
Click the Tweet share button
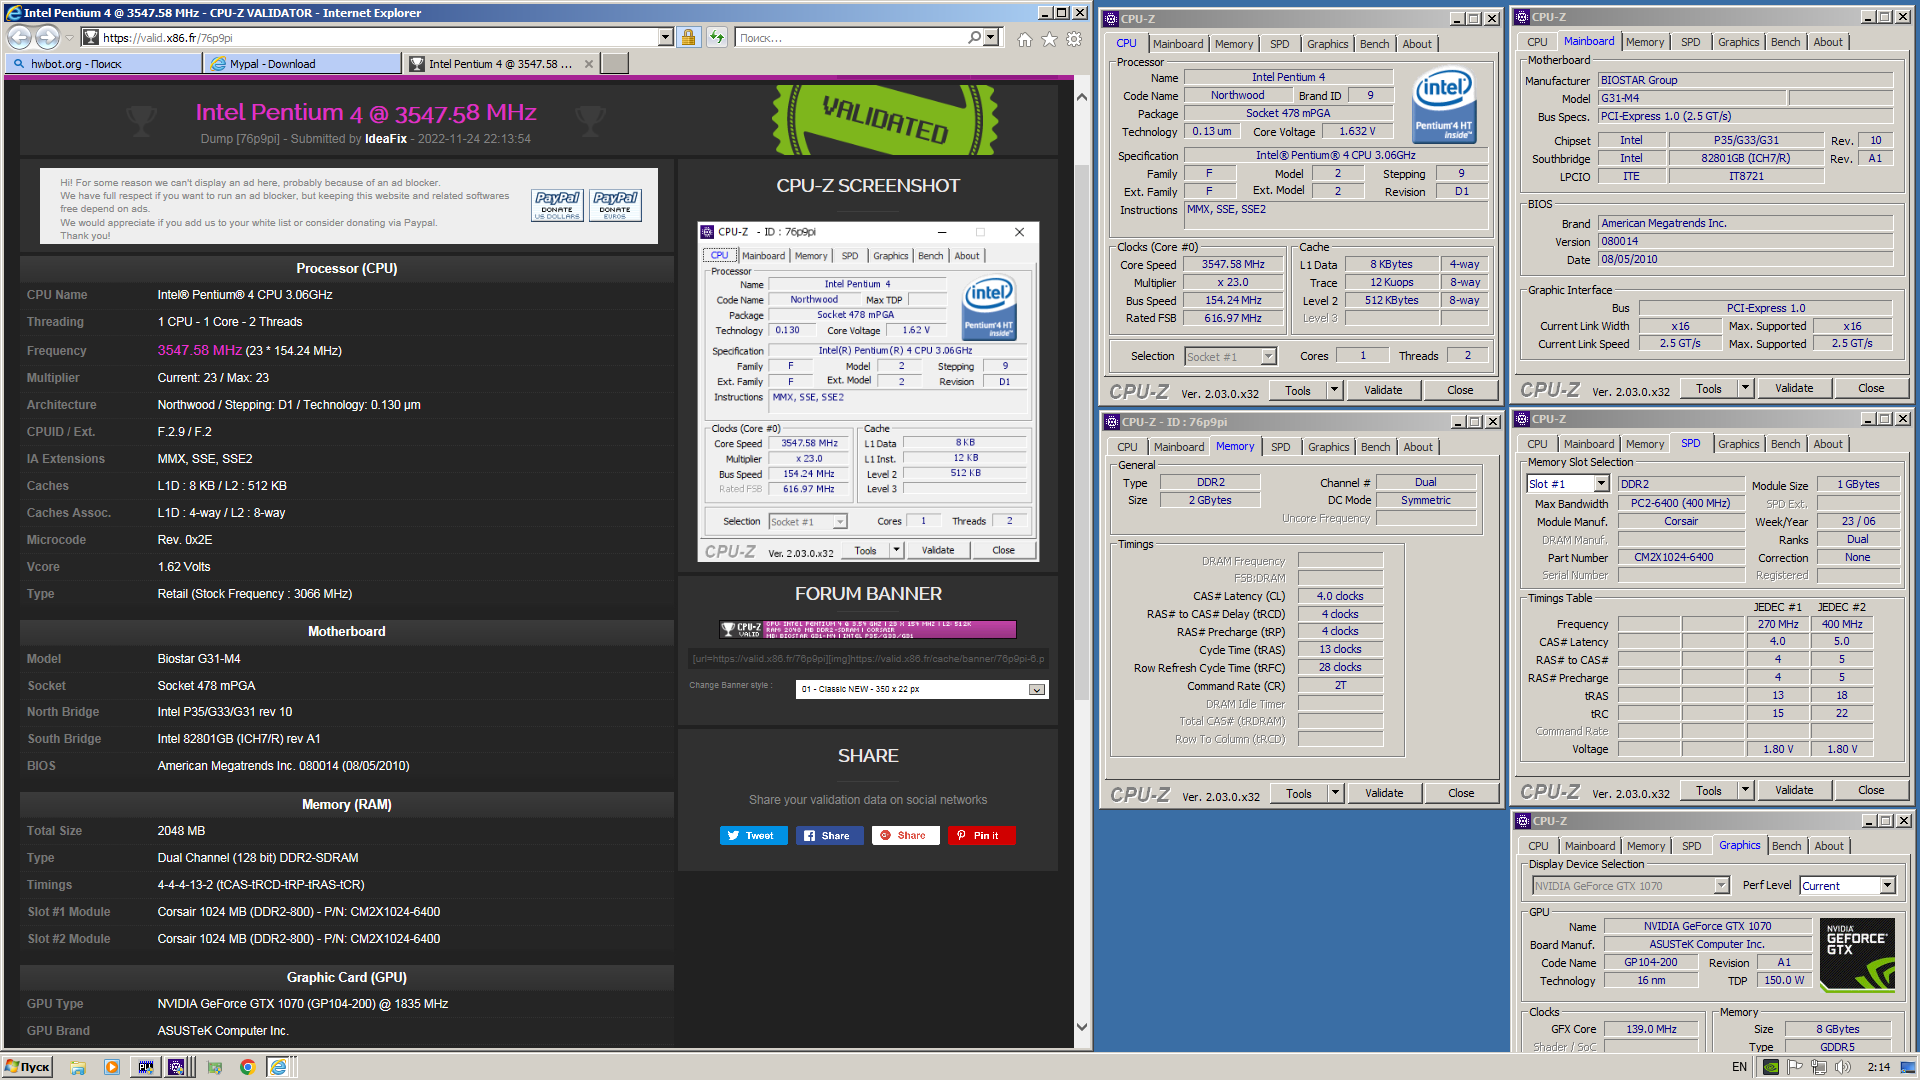753,836
